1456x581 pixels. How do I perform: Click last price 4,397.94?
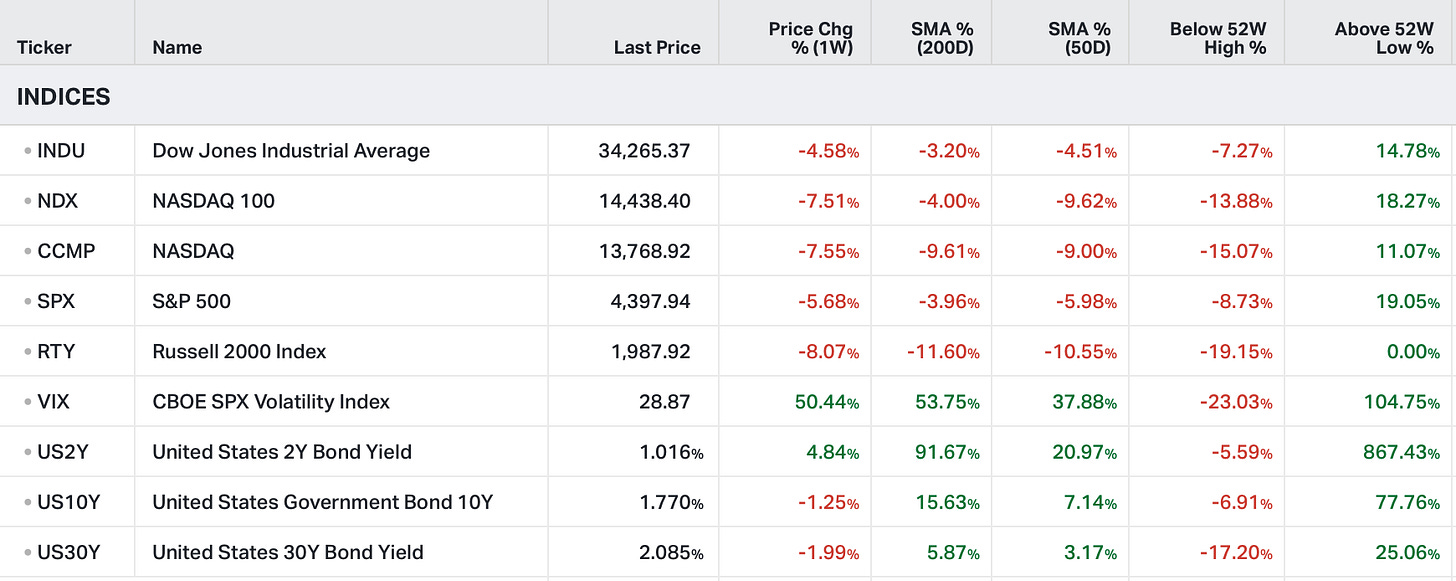650,301
